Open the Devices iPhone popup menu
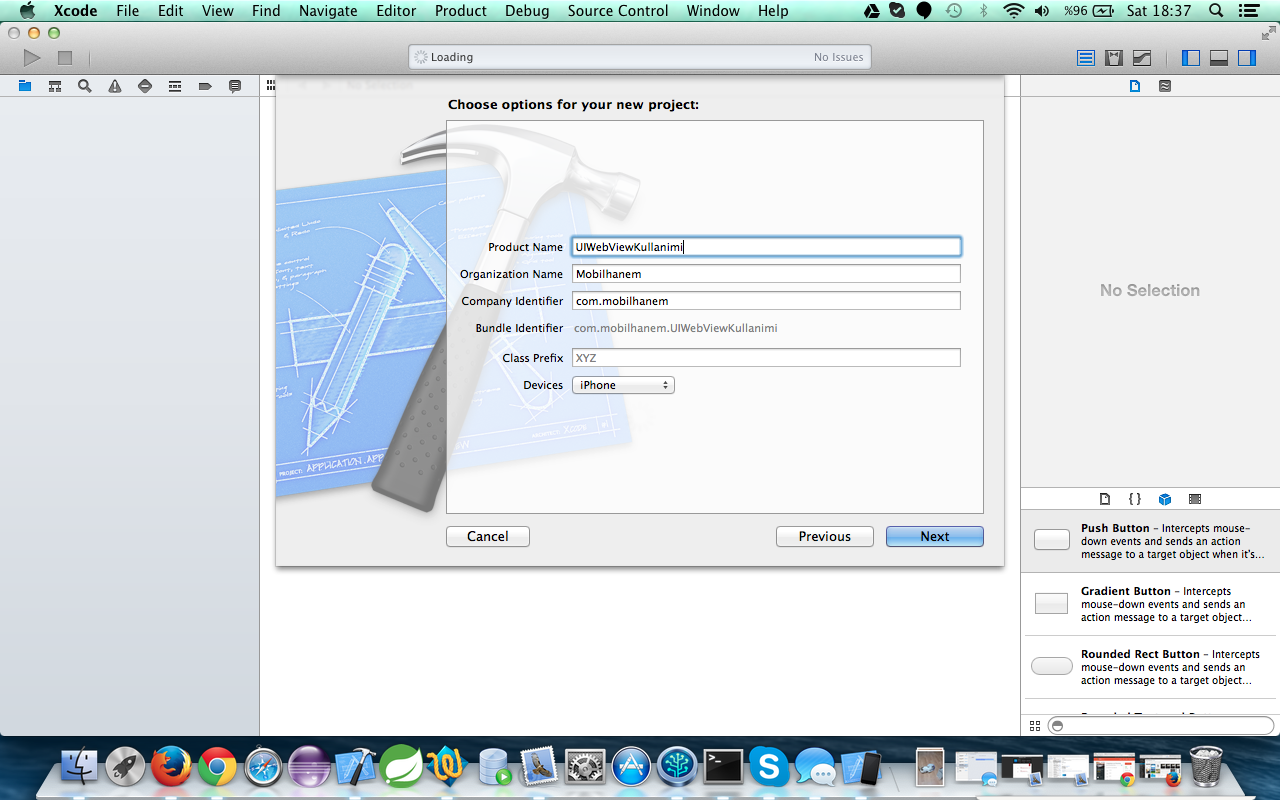 623,385
